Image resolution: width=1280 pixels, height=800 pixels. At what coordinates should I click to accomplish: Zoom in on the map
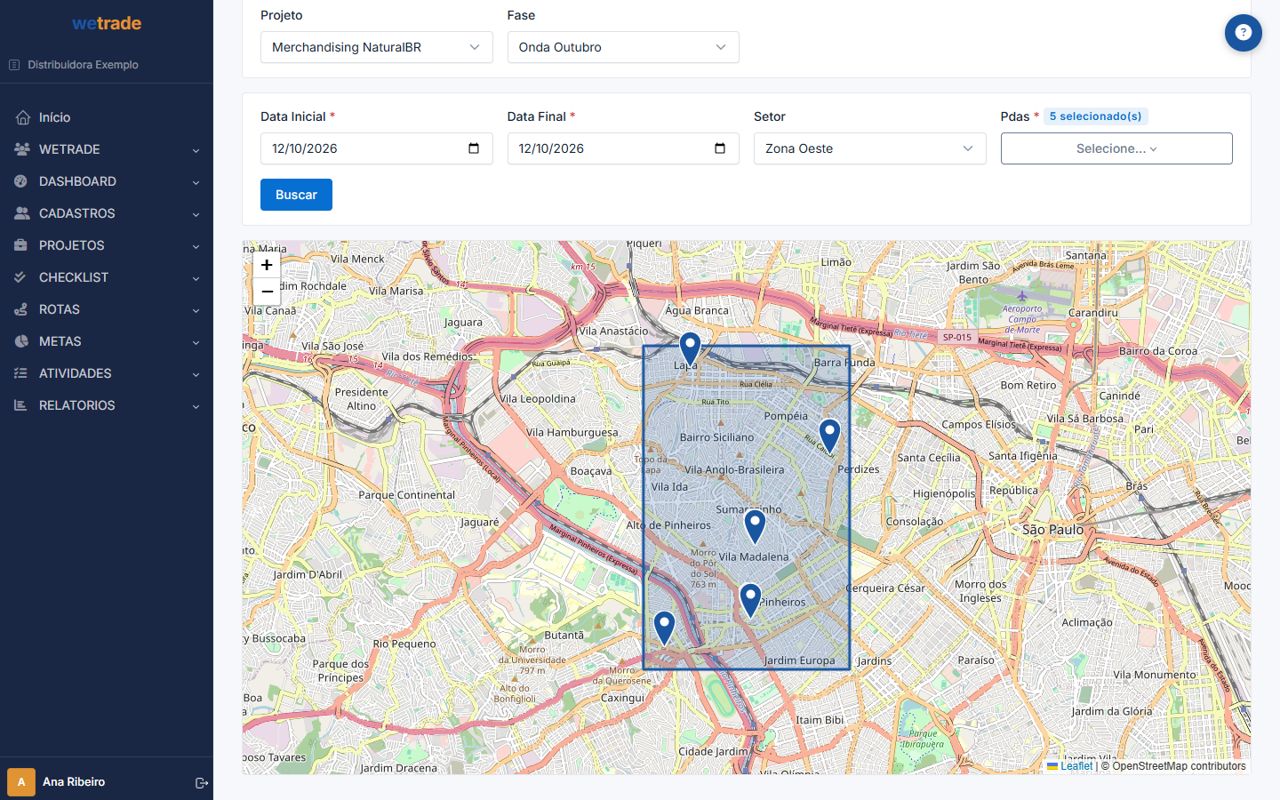(267, 265)
